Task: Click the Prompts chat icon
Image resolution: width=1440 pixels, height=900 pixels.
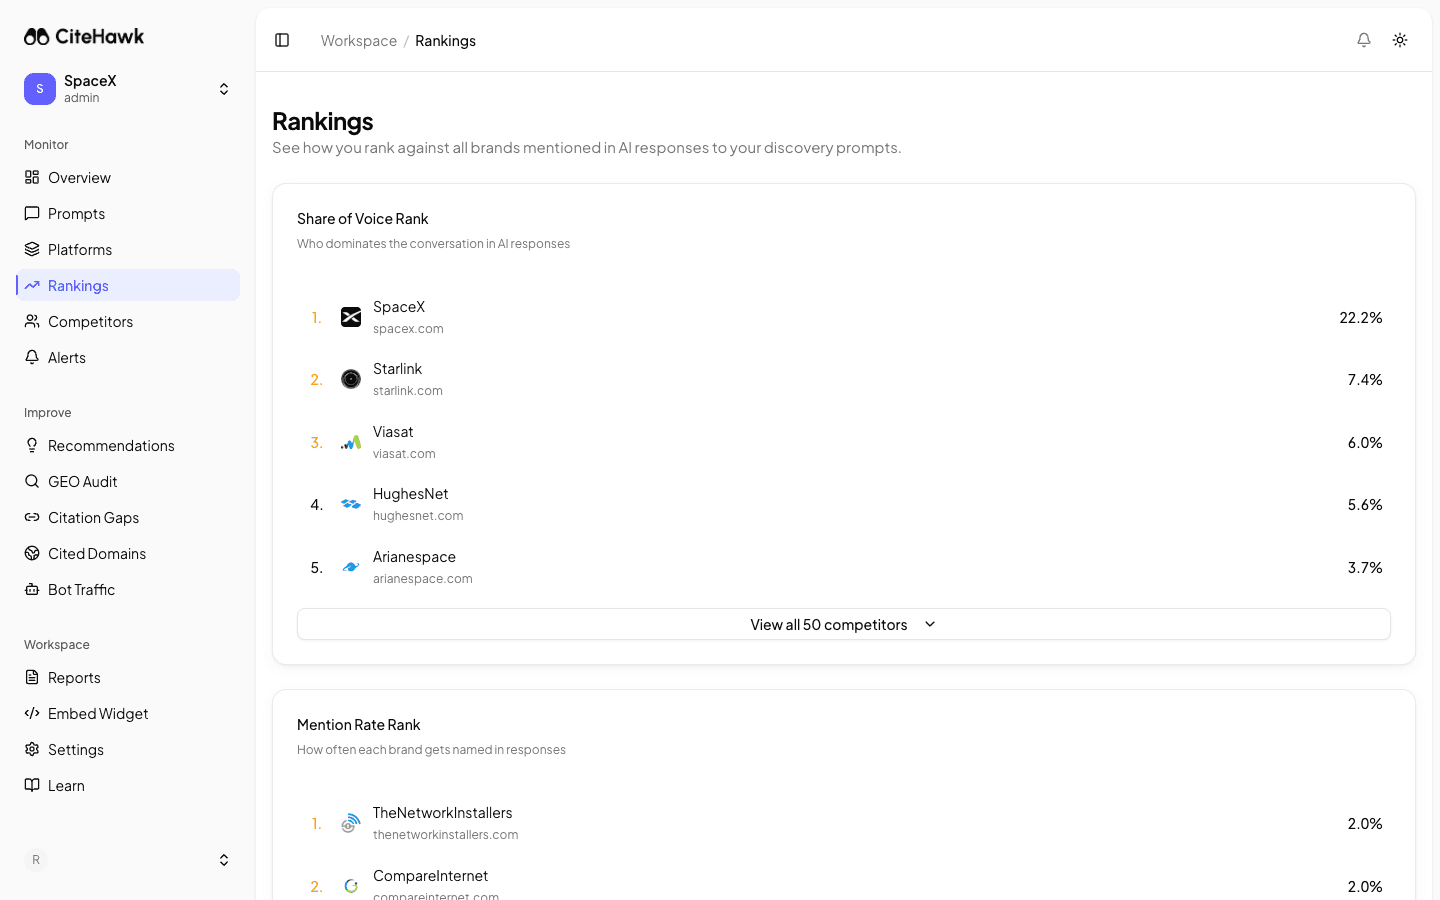Action: click(x=32, y=213)
